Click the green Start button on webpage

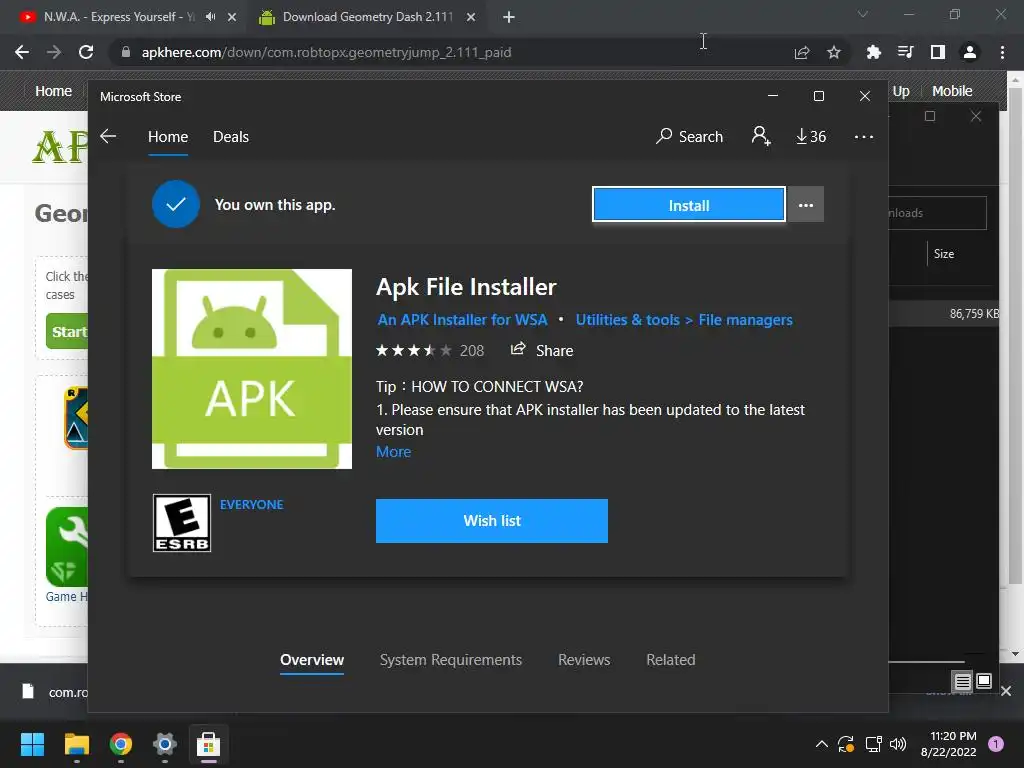point(67,332)
